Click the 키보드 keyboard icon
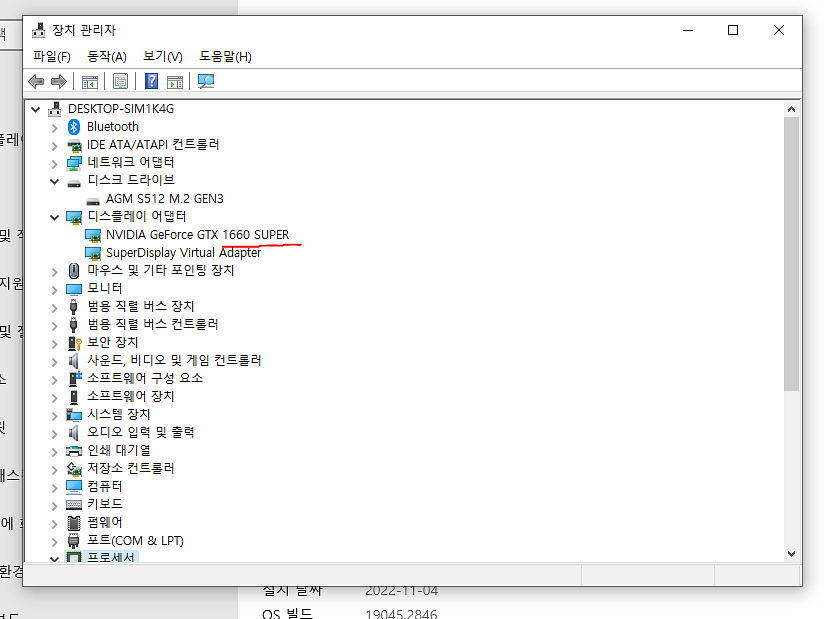Viewport: 829px width, 619px height. 74,504
